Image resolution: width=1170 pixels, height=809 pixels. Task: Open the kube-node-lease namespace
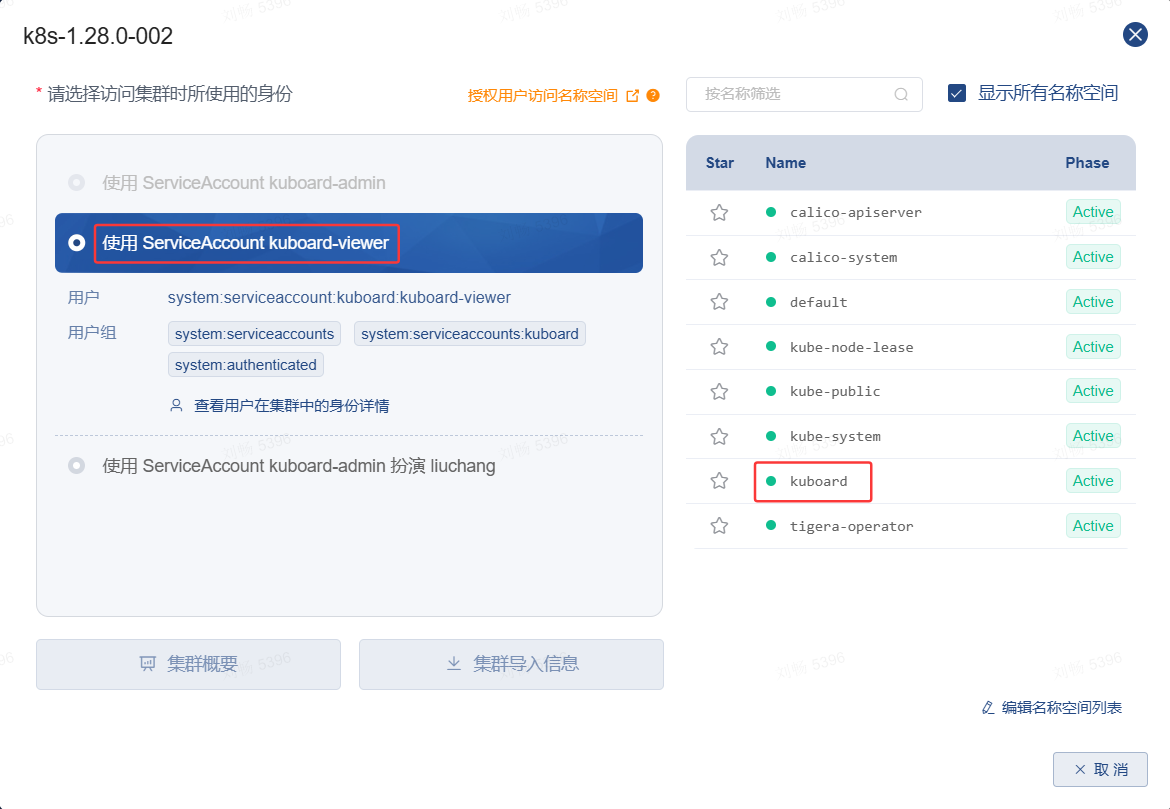851,347
